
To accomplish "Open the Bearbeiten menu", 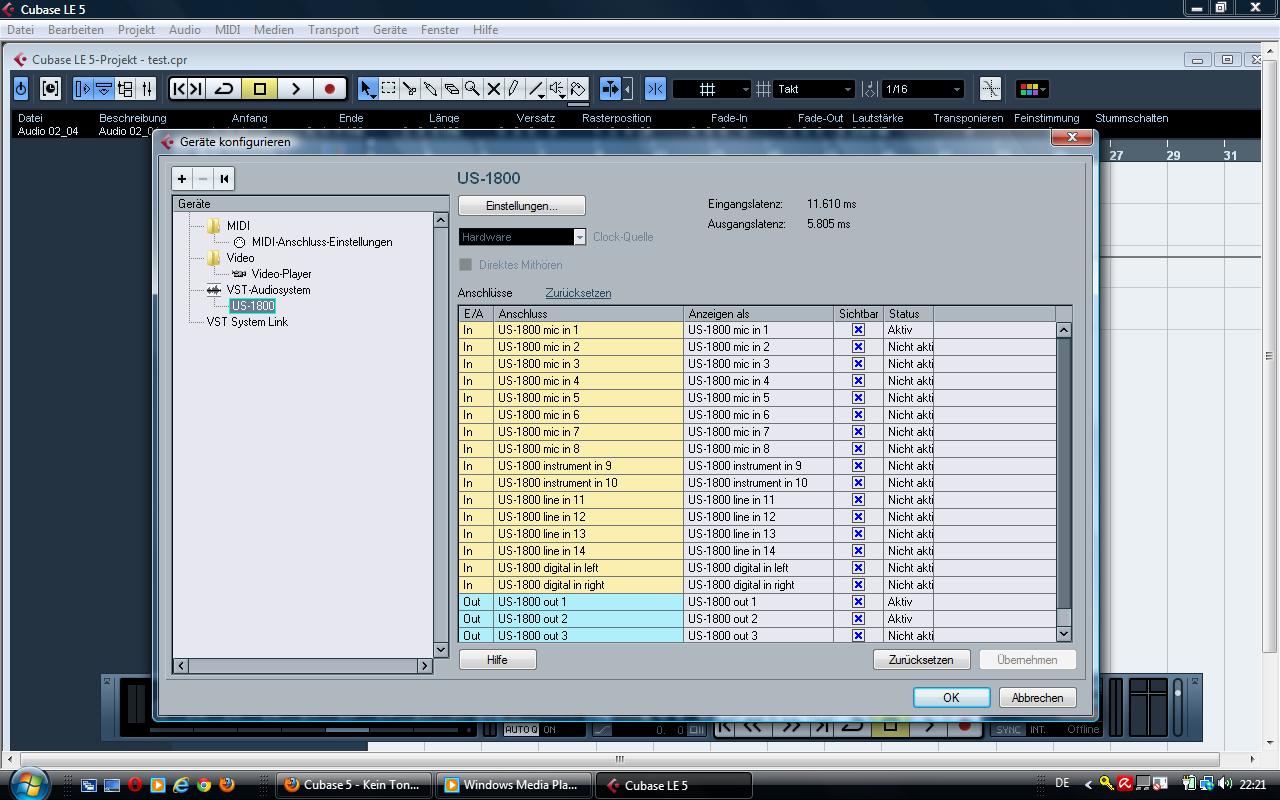I will coord(76,30).
